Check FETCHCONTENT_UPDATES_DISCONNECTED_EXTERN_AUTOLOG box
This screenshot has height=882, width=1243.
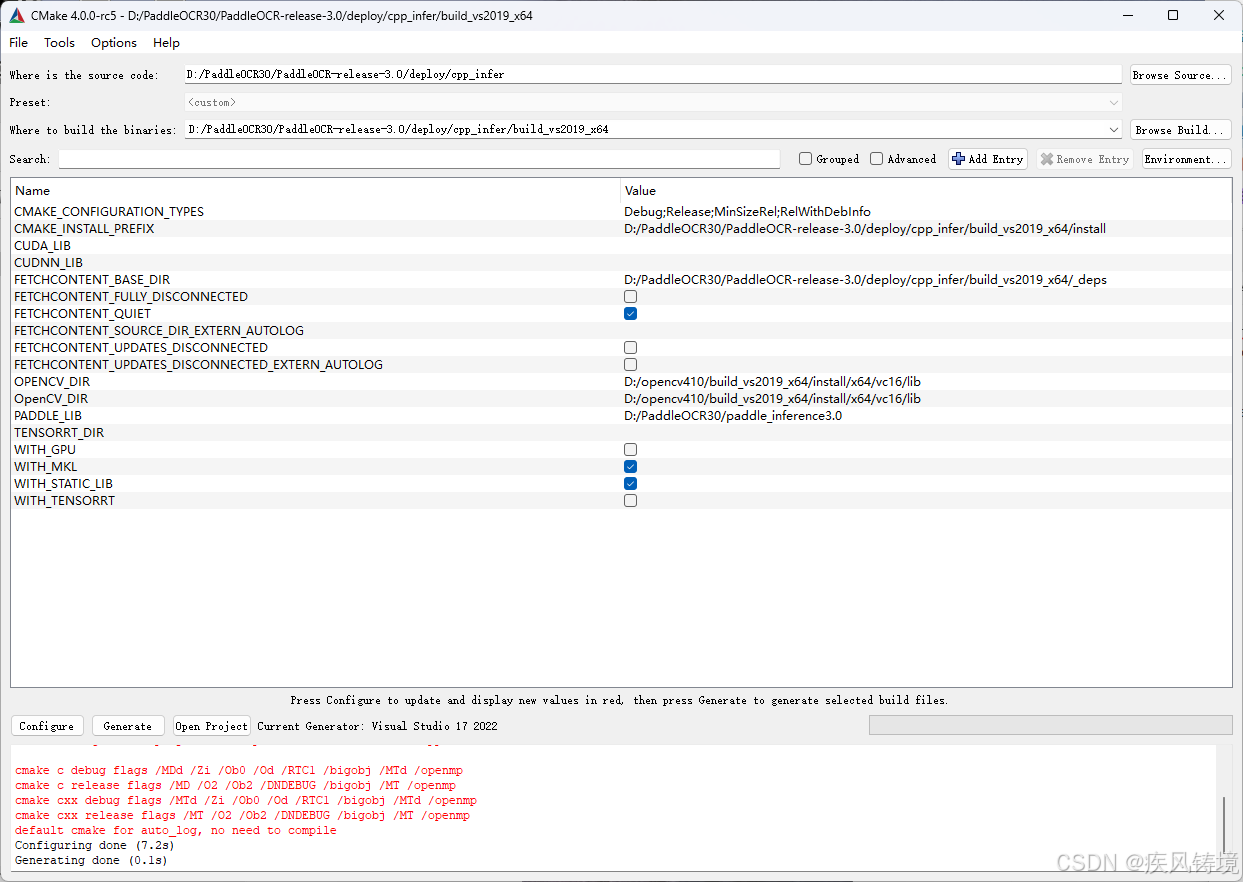coord(630,365)
